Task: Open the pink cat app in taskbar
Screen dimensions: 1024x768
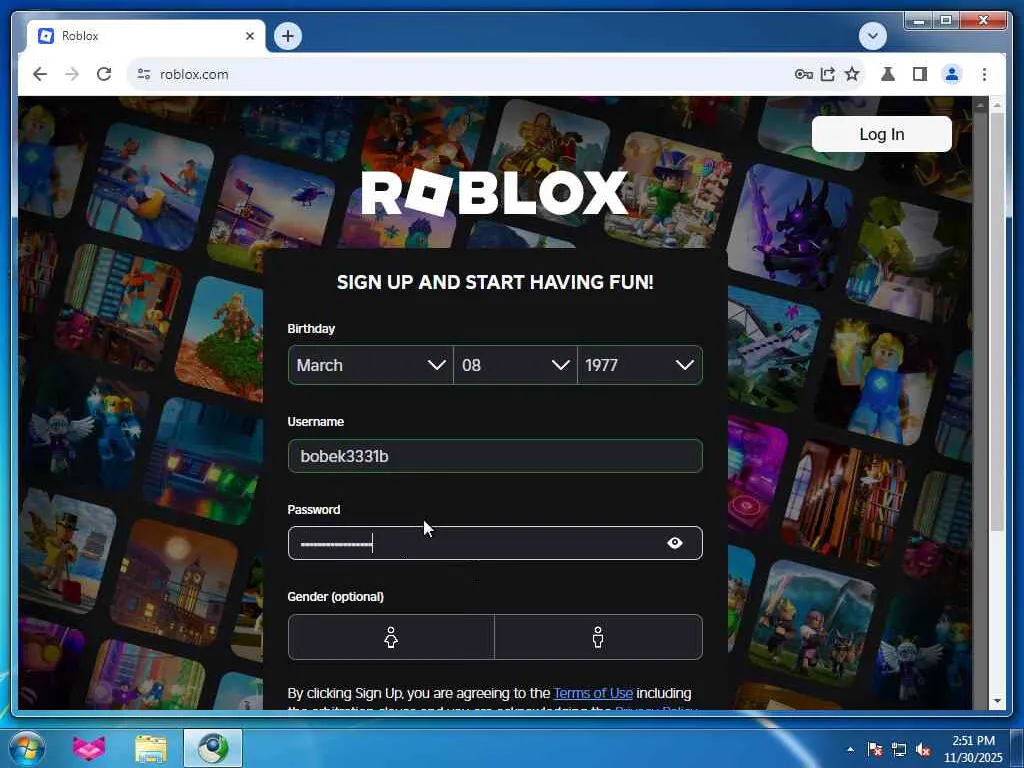Action: [89, 748]
